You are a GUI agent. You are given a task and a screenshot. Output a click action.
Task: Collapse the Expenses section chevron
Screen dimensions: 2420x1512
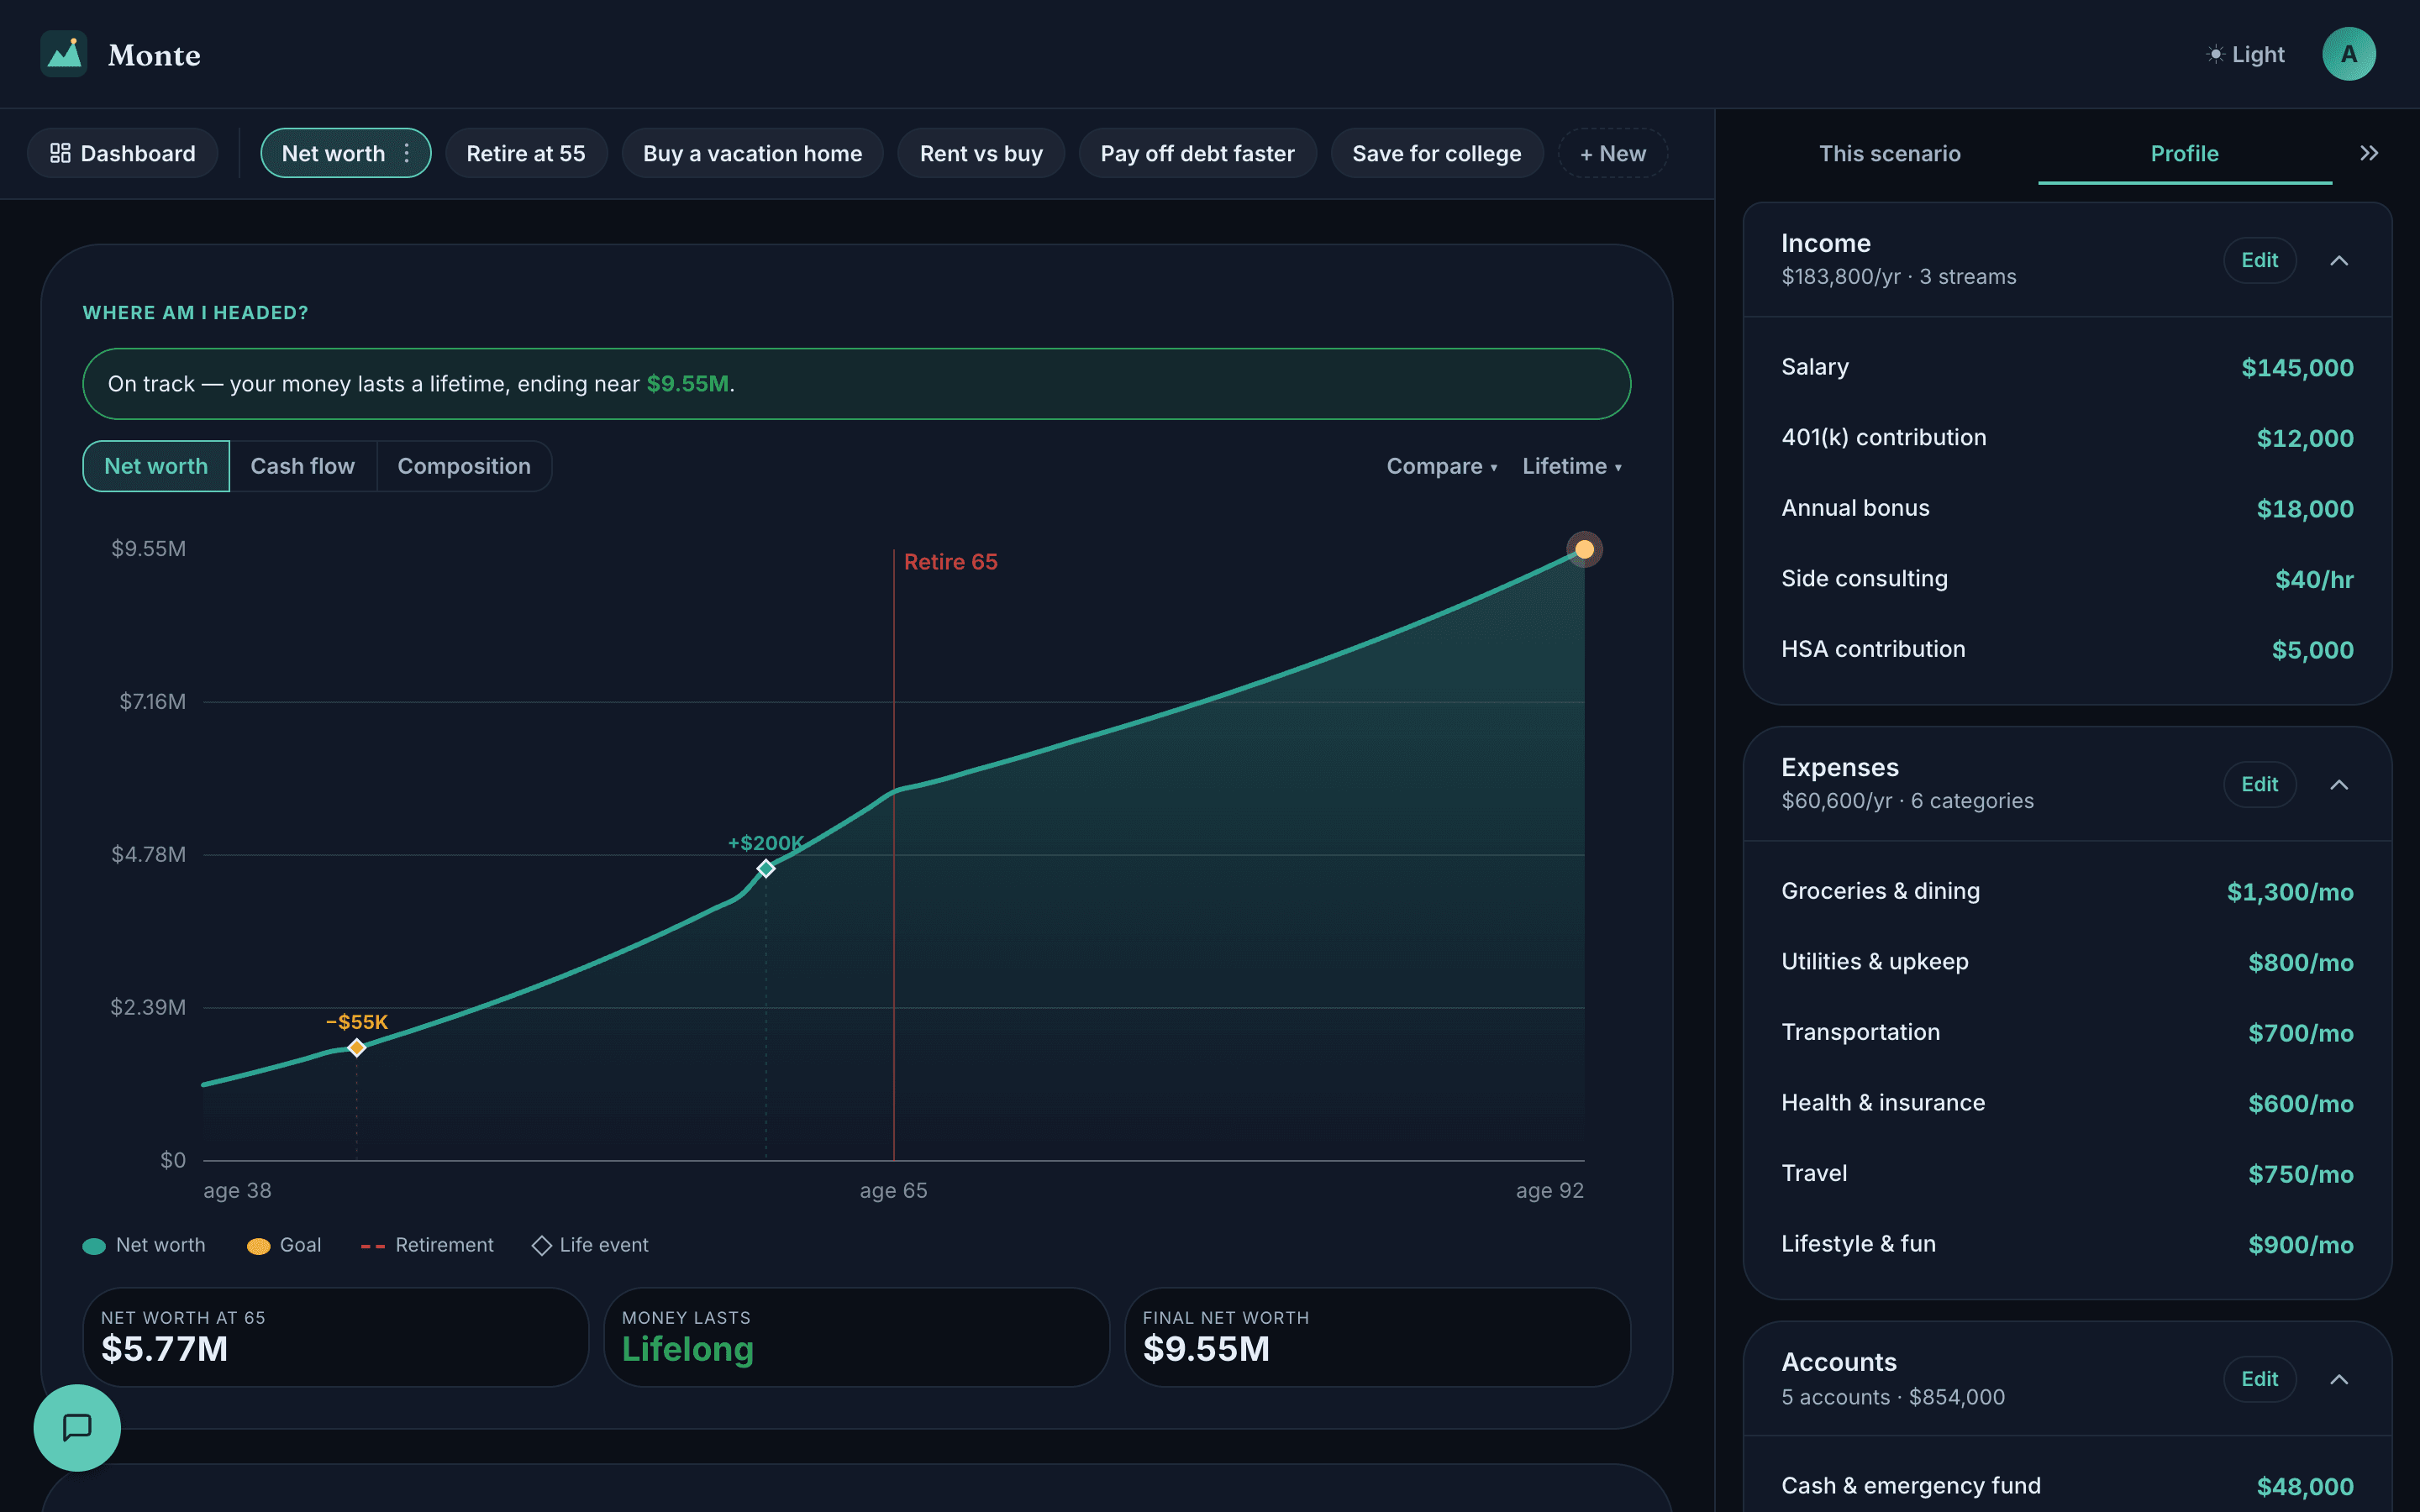(x=2338, y=784)
